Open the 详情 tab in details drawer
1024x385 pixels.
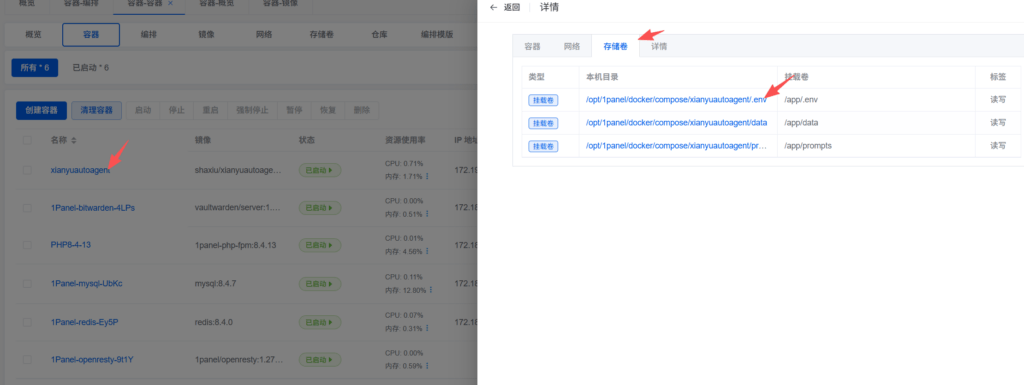659,46
